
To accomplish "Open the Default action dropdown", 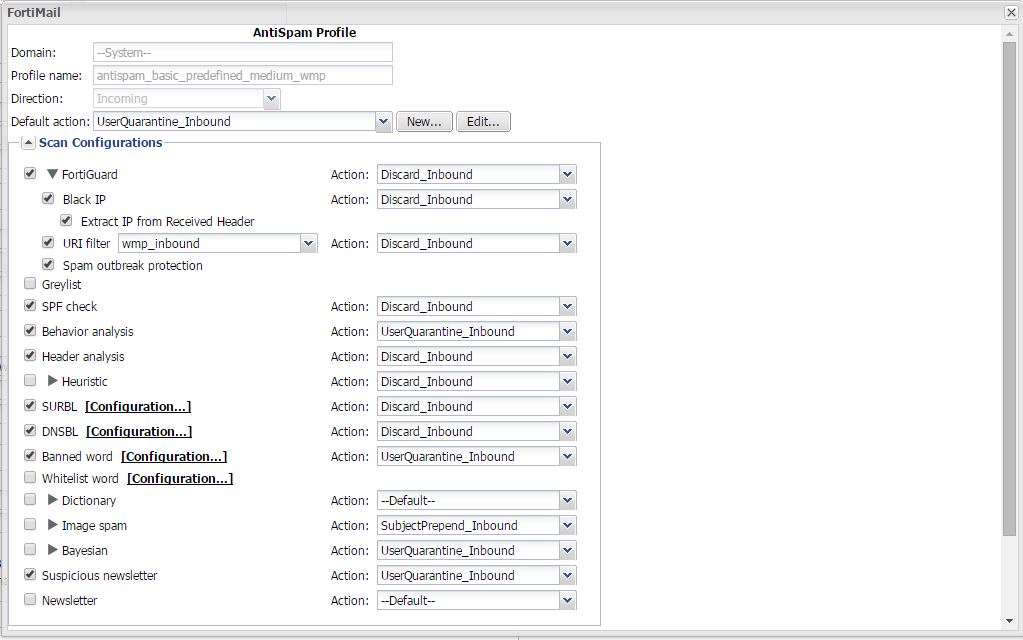I will (x=384, y=121).
